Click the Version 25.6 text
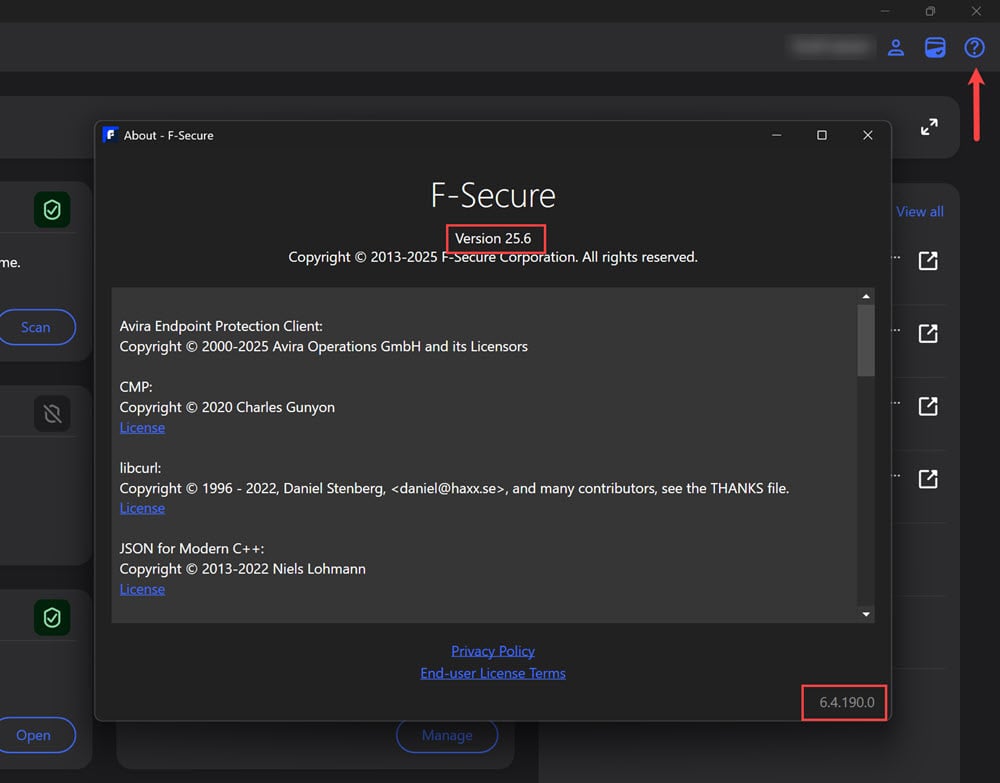This screenshot has width=1000, height=783. coord(493,238)
